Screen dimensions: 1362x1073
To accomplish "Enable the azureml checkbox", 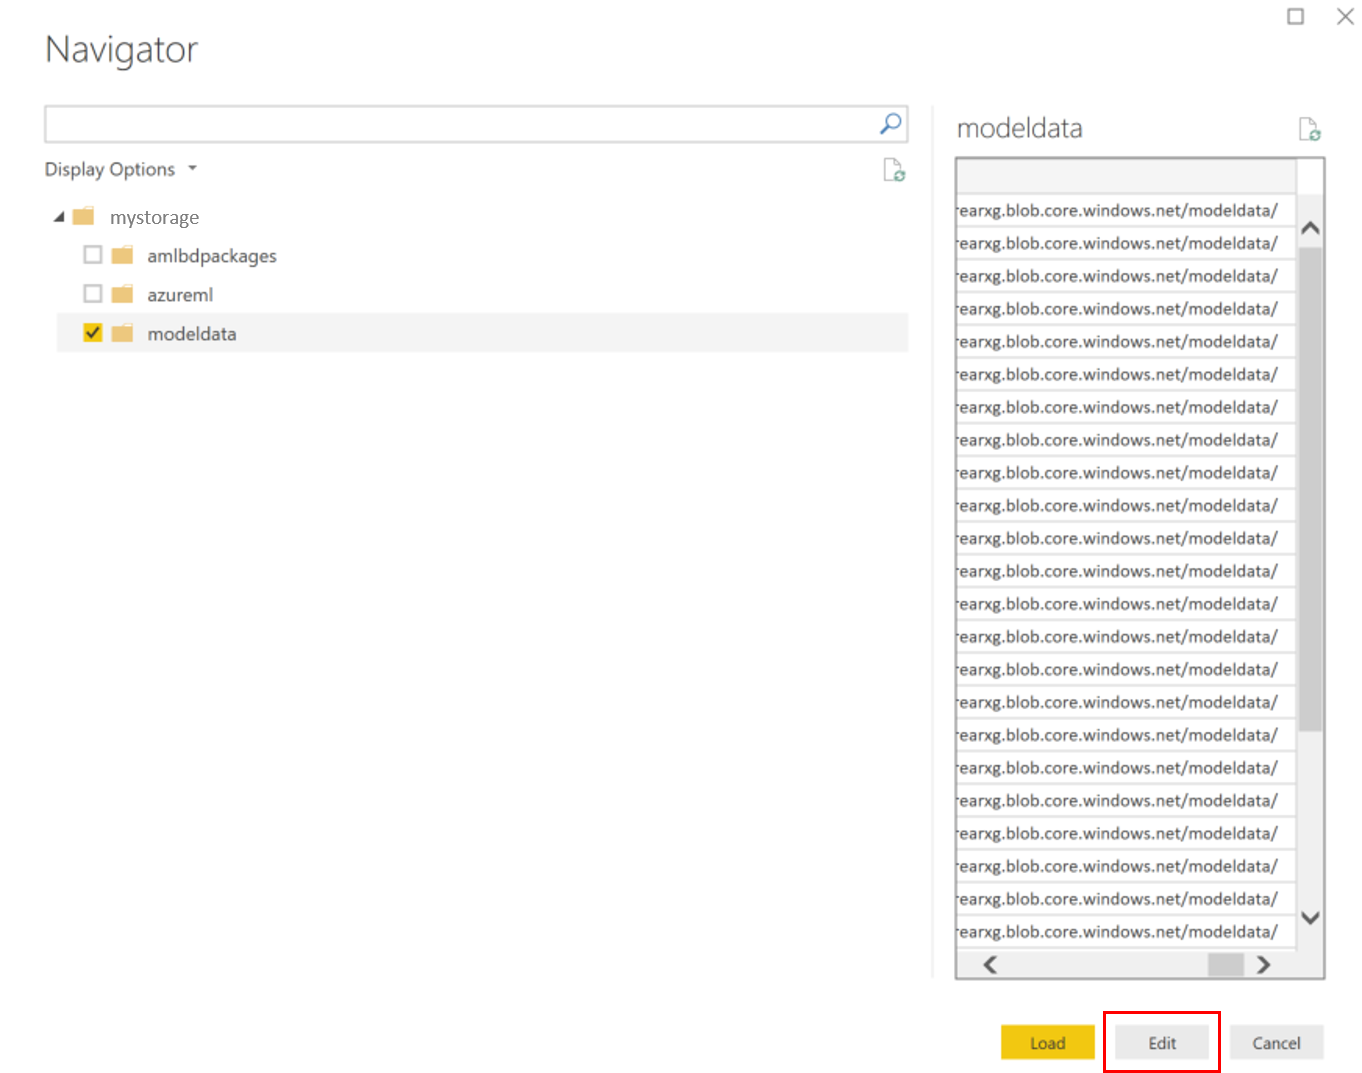I will tap(92, 293).
